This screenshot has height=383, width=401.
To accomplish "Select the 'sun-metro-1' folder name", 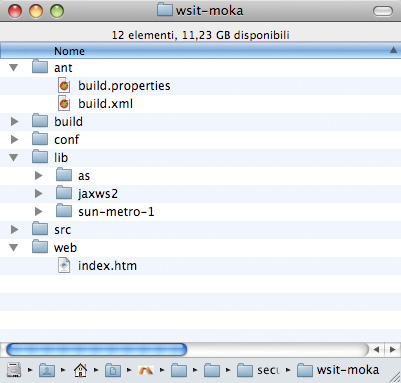I will (x=116, y=212).
